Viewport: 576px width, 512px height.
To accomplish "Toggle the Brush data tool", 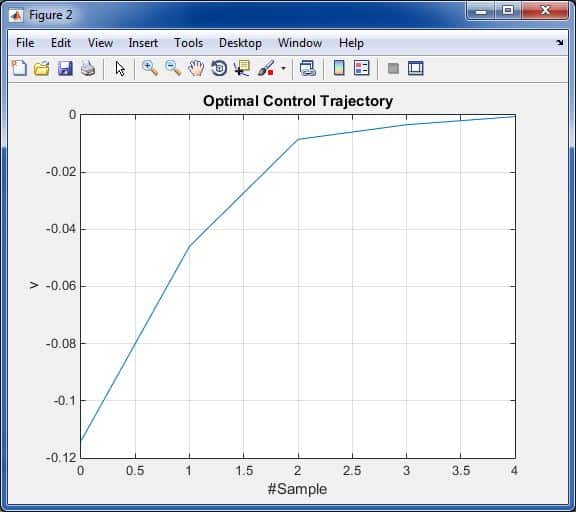I will pyautogui.click(x=266, y=68).
